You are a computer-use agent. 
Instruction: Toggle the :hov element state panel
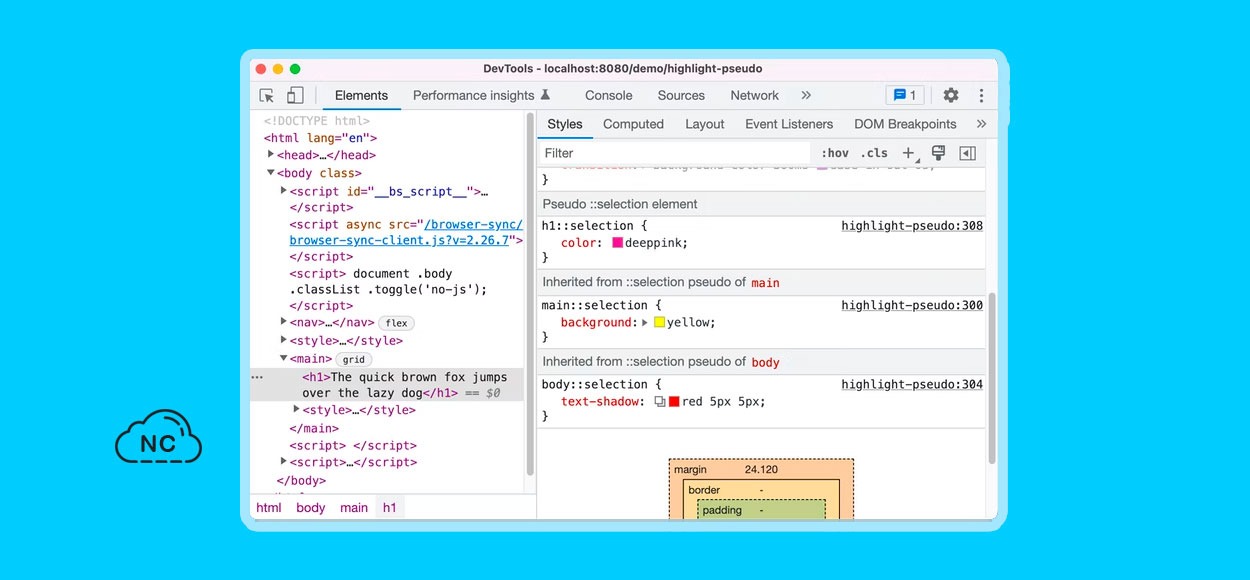[x=835, y=153]
